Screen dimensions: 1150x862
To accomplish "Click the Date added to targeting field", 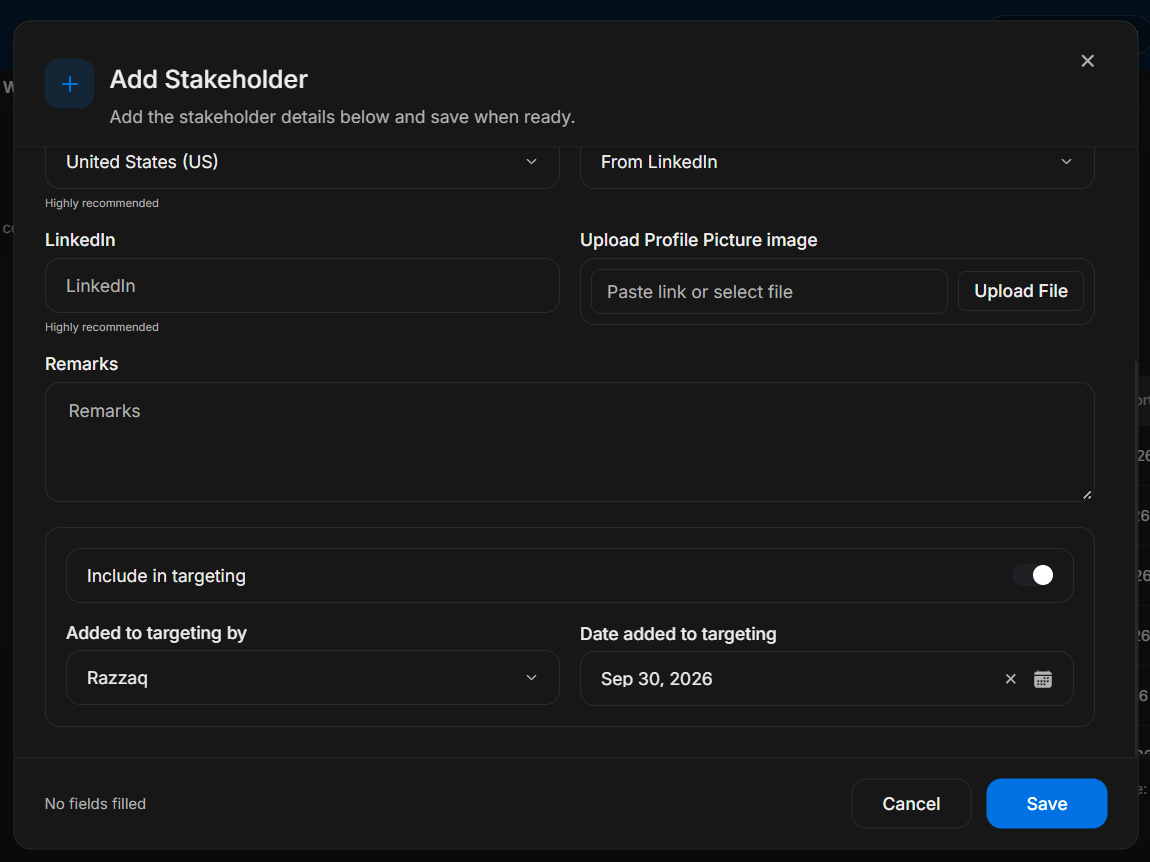I will tap(827, 679).
